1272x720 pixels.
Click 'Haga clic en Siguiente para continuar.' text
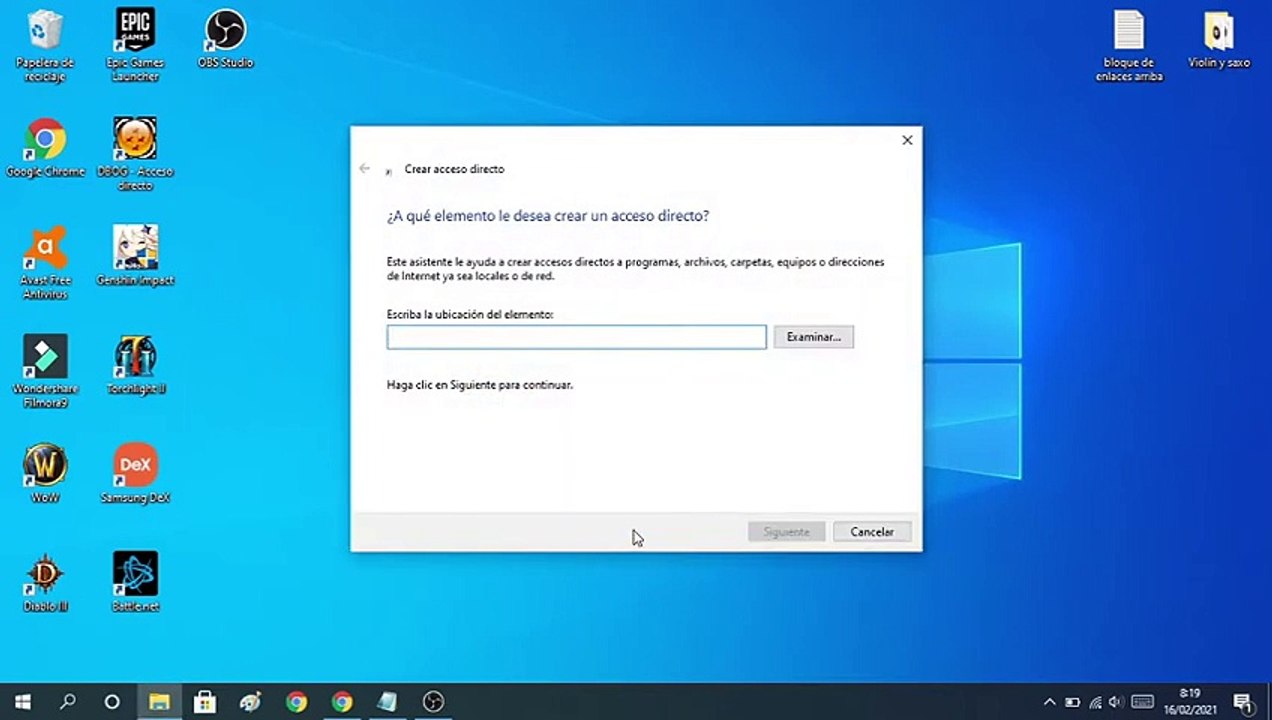[480, 384]
